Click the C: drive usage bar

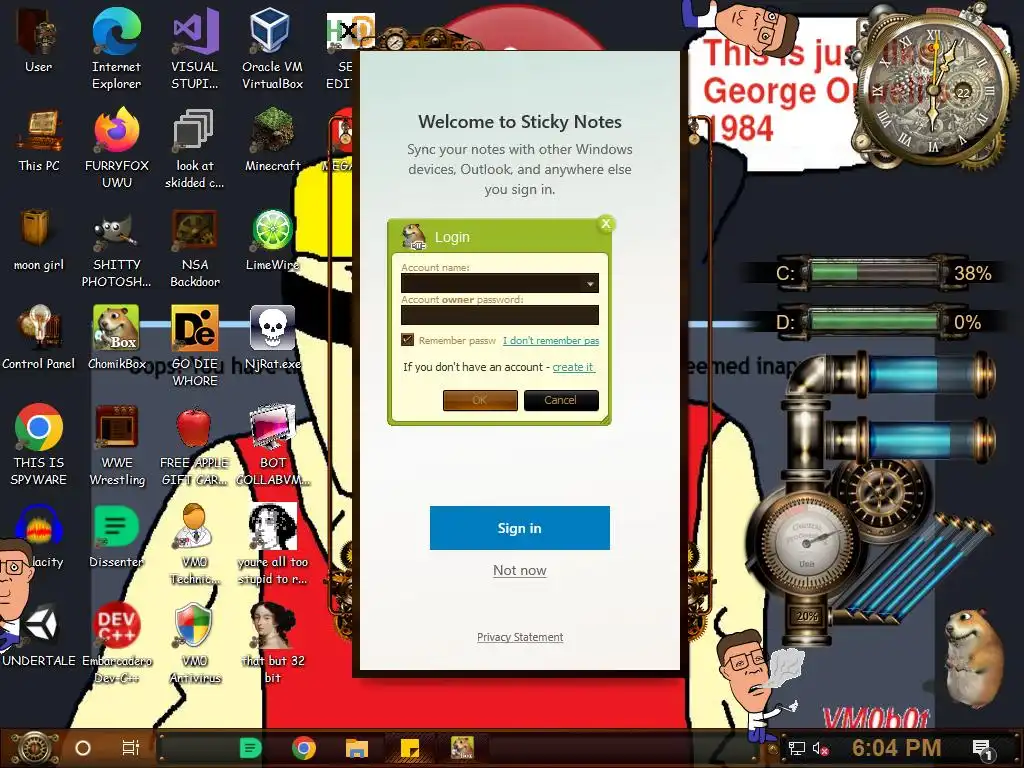(x=874, y=272)
